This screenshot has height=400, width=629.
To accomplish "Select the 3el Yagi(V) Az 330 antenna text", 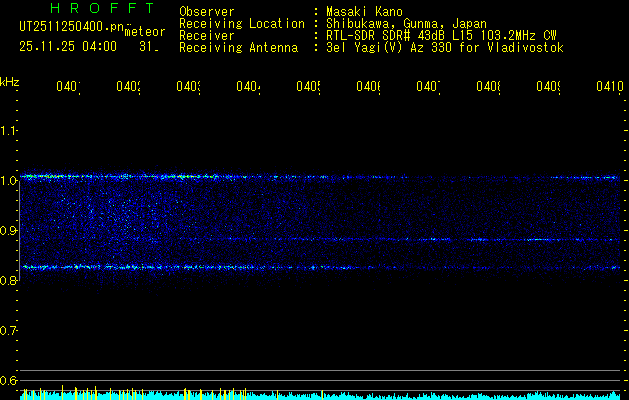I will click(445, 48).
